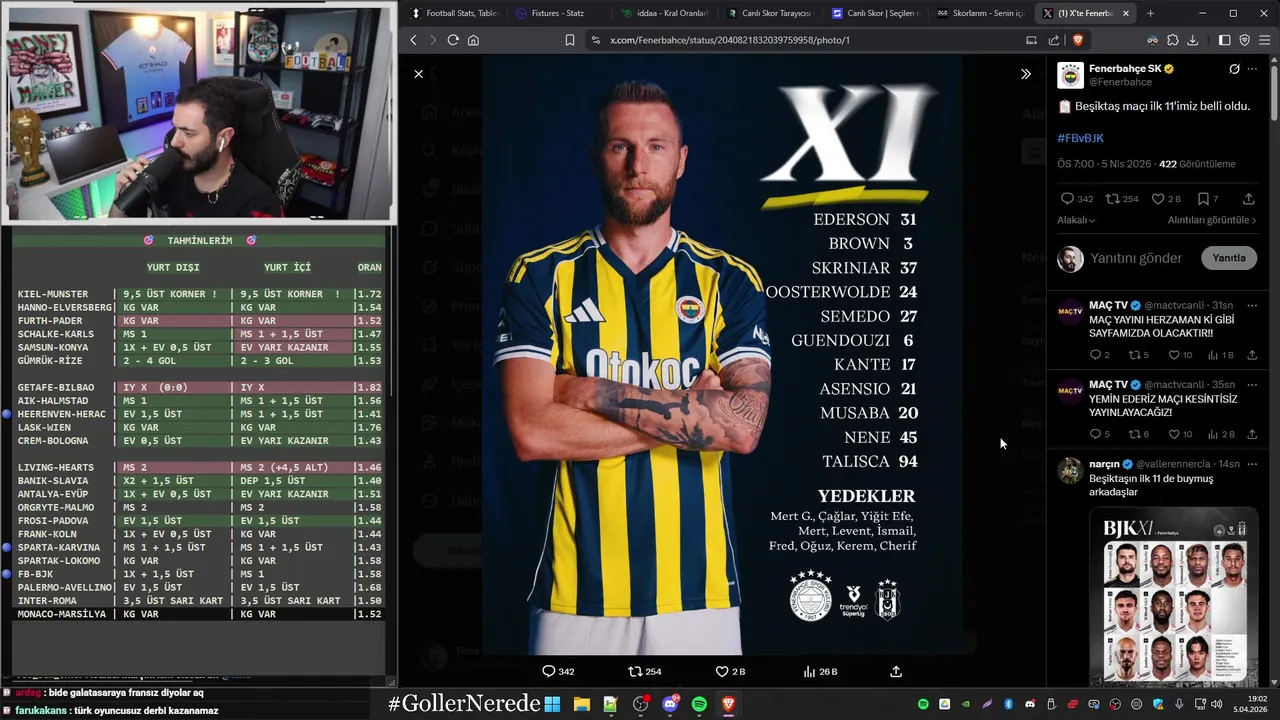
Task: Open the narçın profile name link
Action: [1104, 464]
